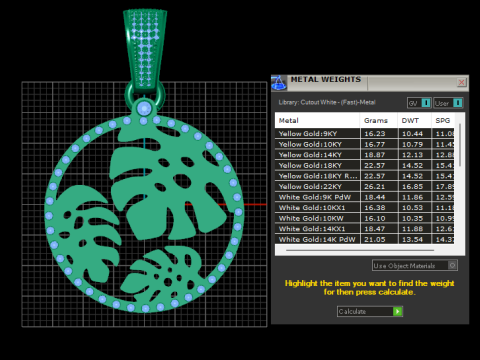Click the DWT column header
The image size is (480, 360).
[x=414, y=120]
